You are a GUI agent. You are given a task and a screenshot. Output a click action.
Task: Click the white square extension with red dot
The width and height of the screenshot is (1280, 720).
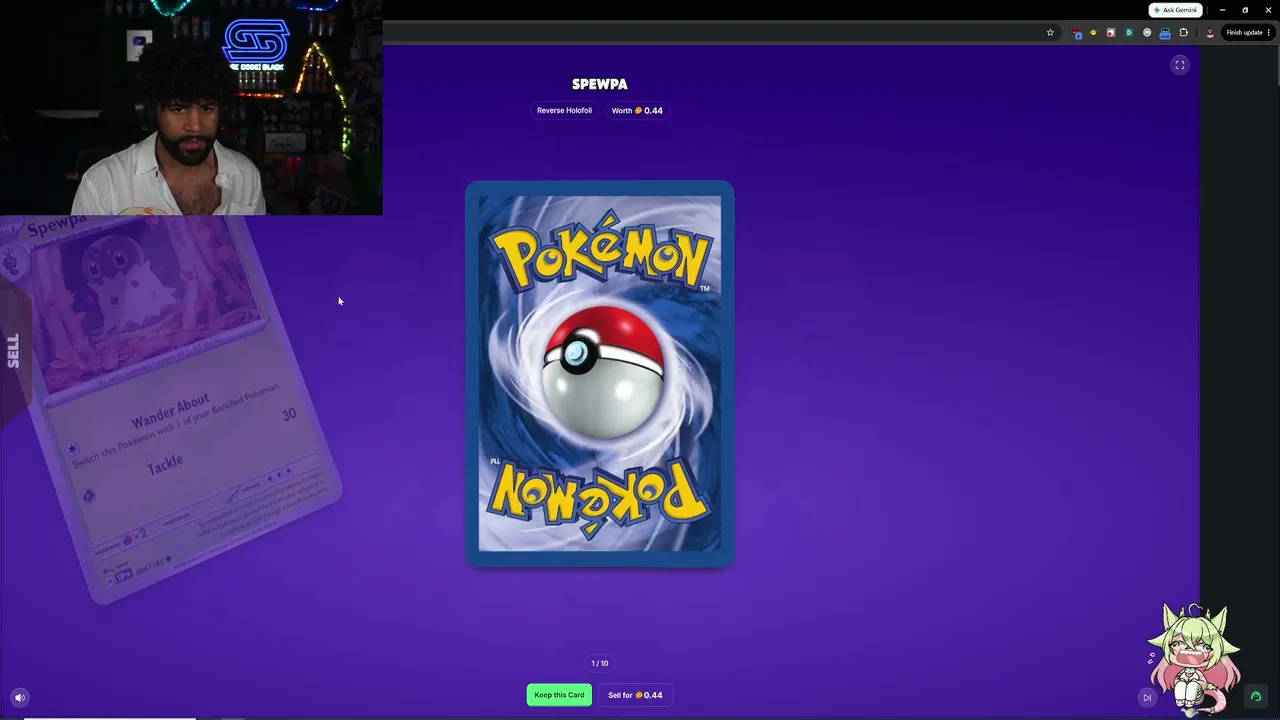point(1110,33)
